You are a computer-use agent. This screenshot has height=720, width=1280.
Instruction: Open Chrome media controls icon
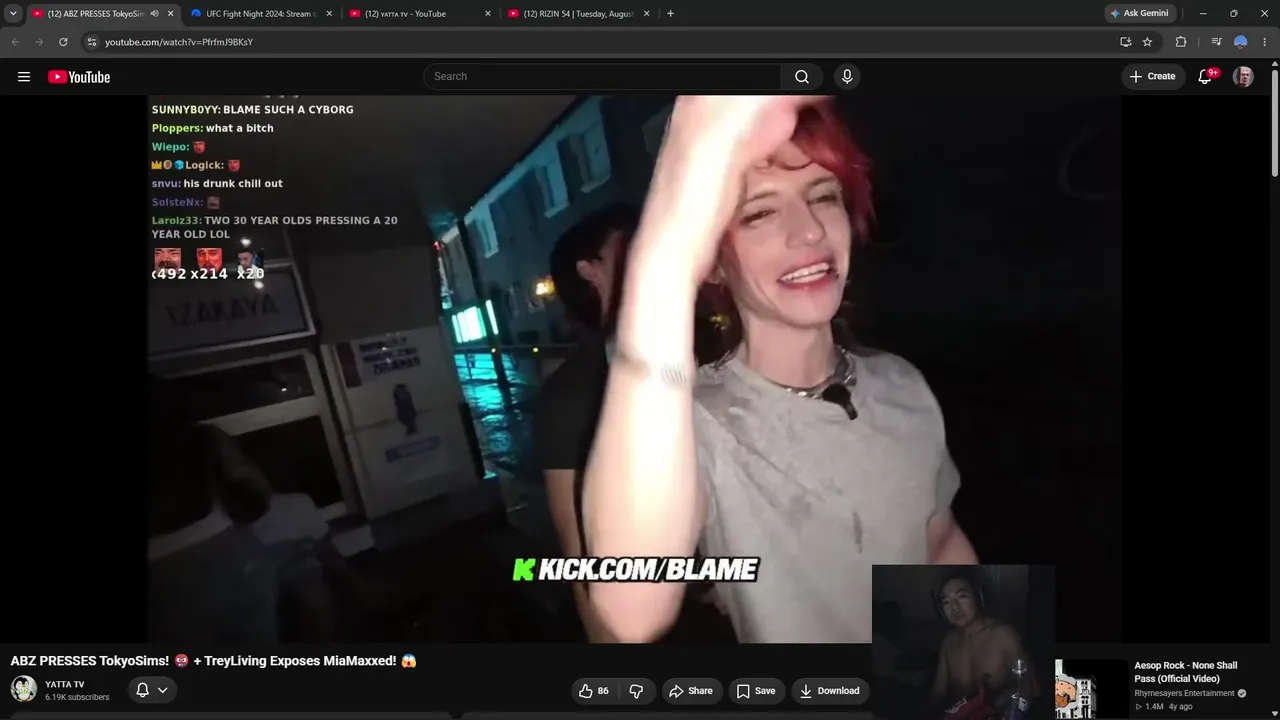click(x=1216, y=42)
